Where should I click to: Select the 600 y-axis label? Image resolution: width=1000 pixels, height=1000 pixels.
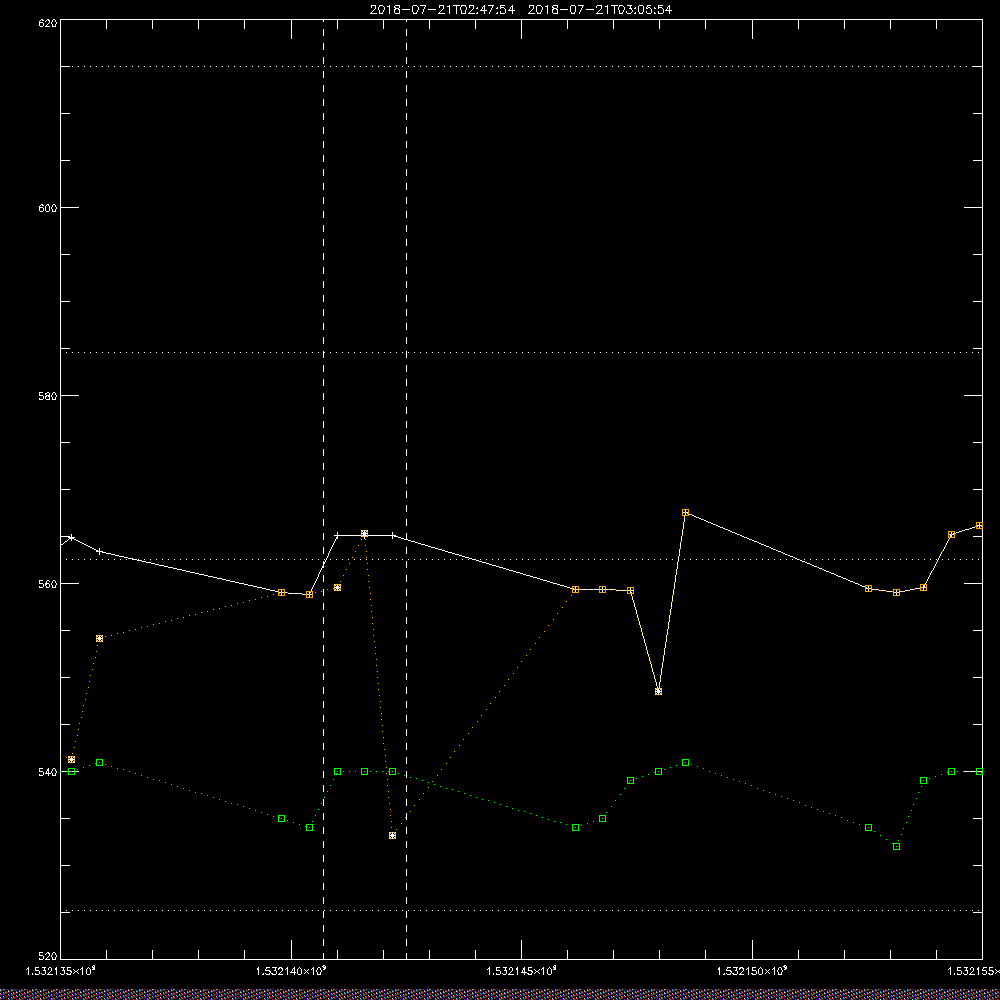tap(49, 208)
